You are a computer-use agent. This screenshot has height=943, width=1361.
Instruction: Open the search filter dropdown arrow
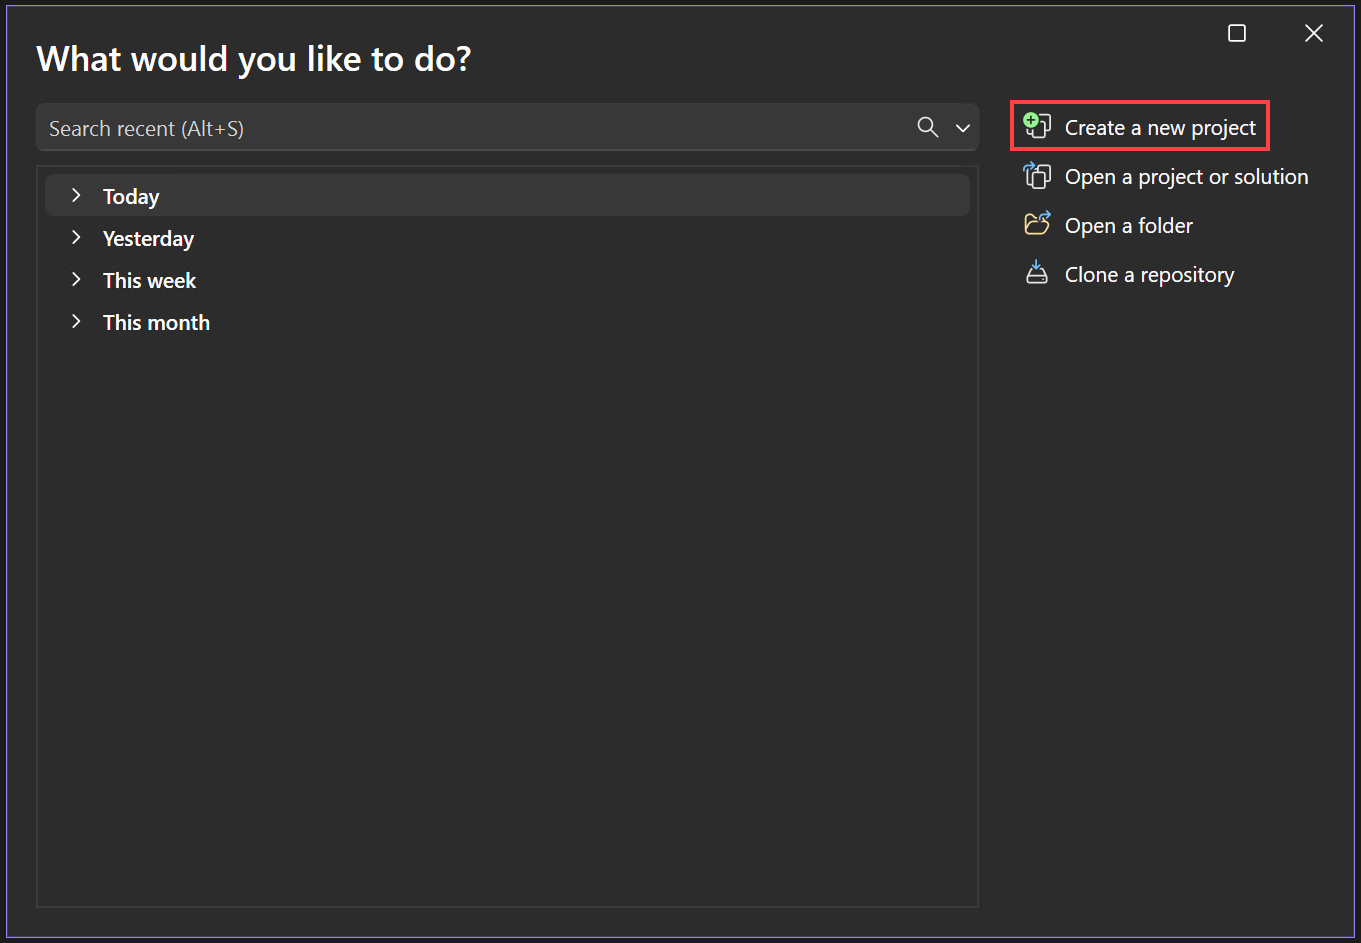point(962,128)
